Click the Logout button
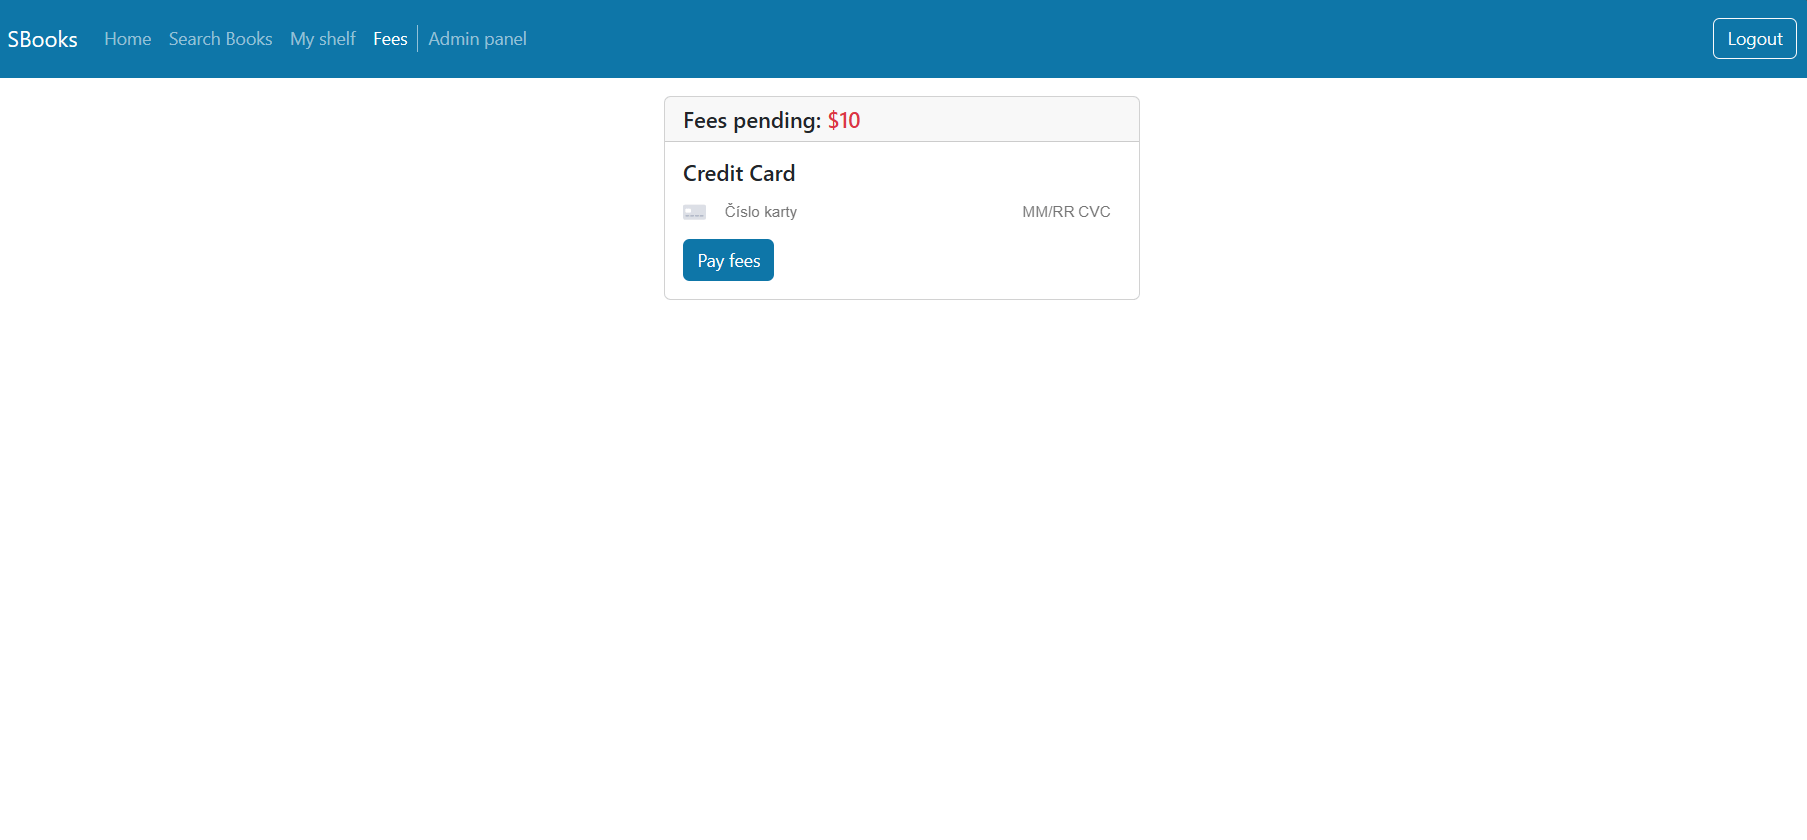The height and width of the screenshot is (840, 1807). click(1754, 39)
